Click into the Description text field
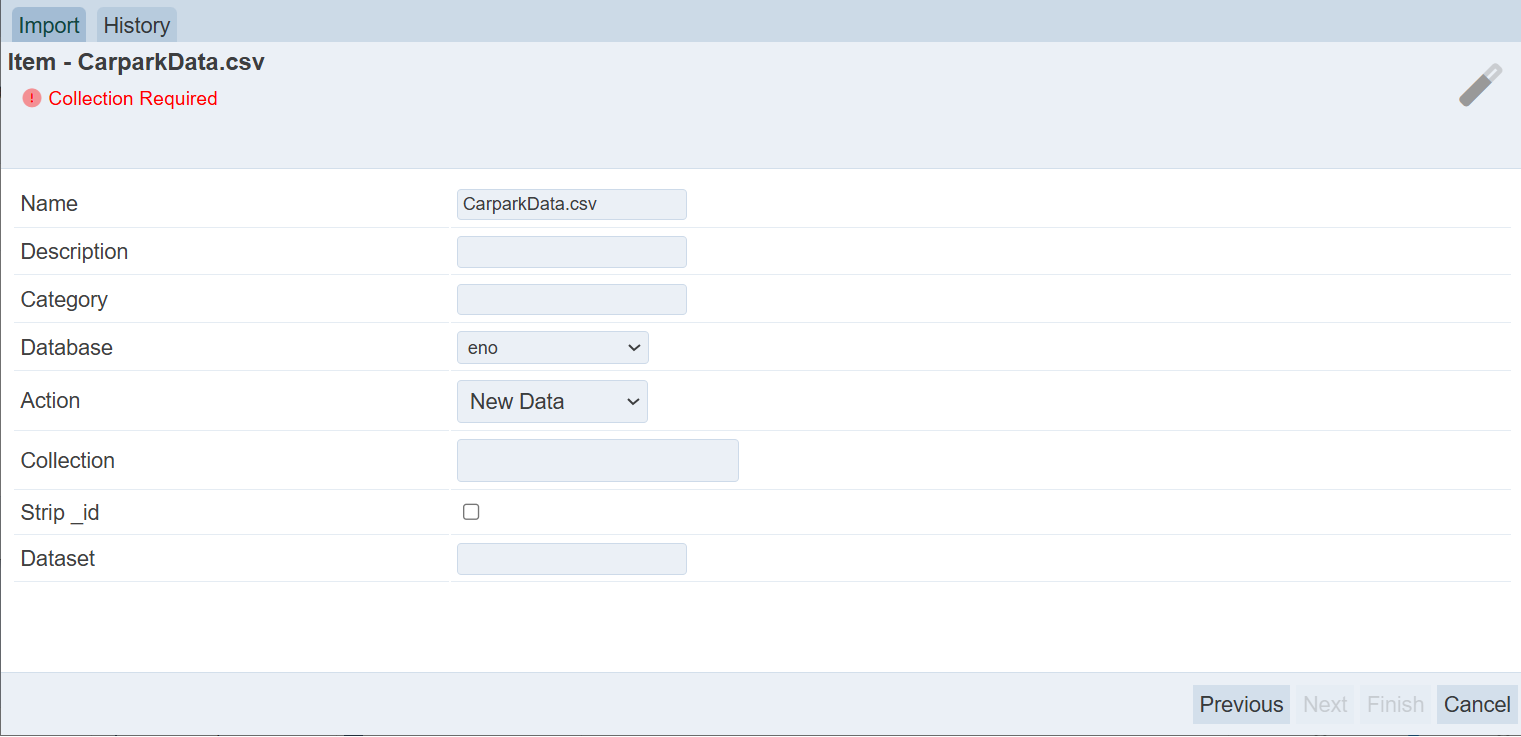This screenshot has height=737, width=1521. 571,252
